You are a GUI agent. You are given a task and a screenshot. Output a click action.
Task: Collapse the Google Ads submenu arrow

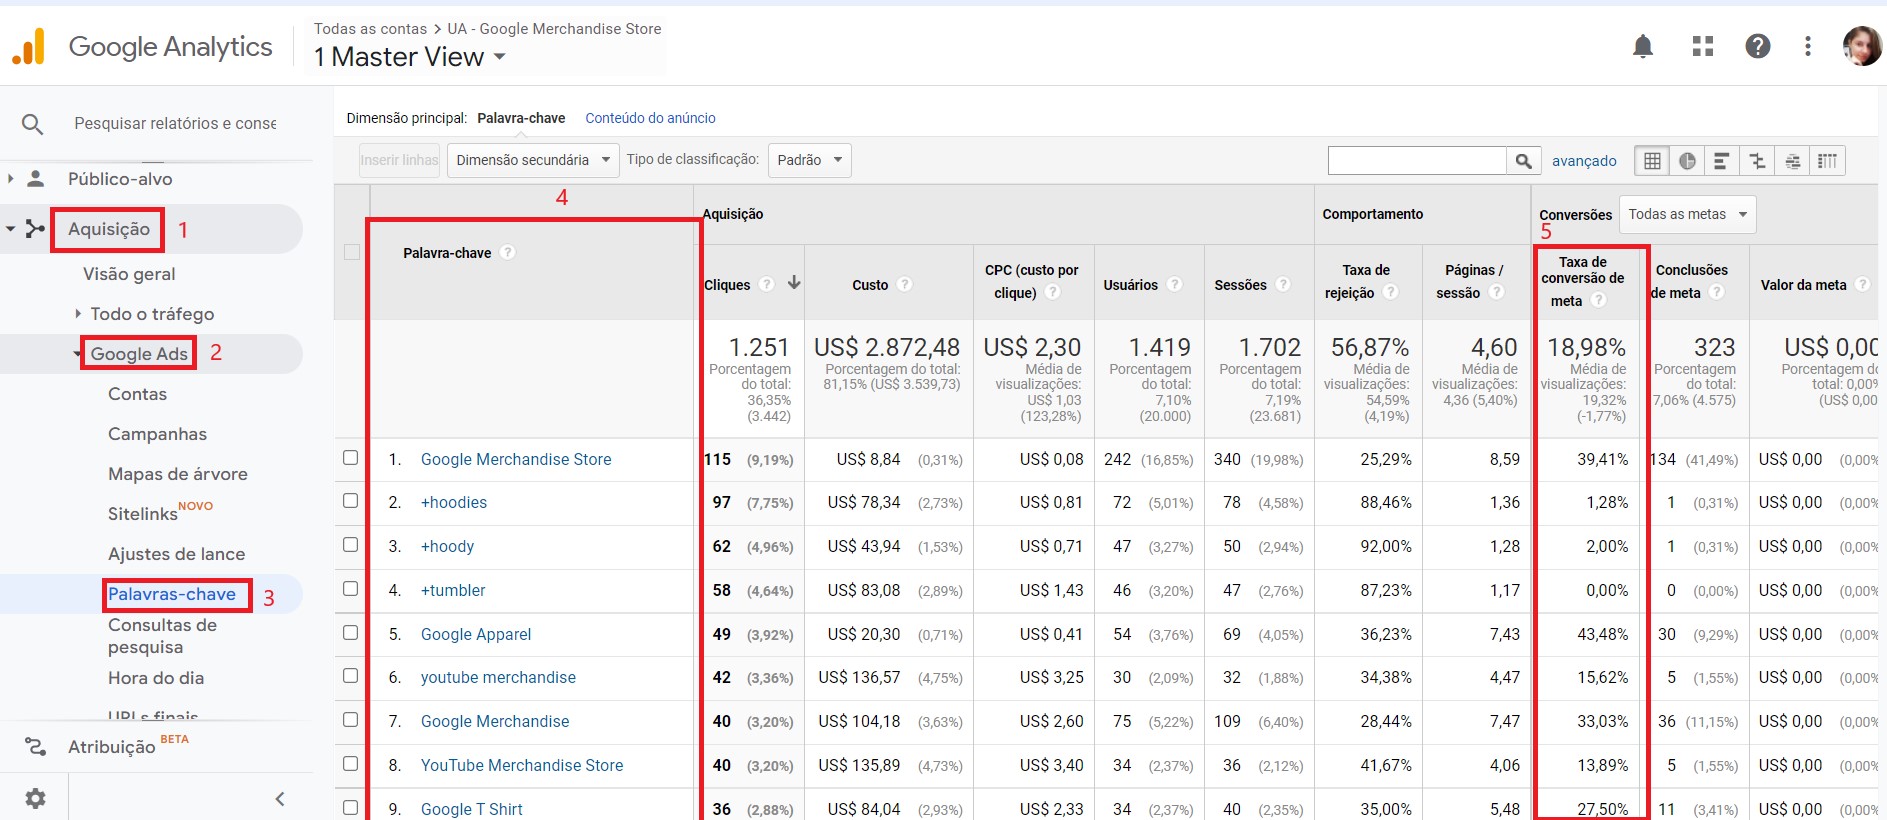coord(78,354)
